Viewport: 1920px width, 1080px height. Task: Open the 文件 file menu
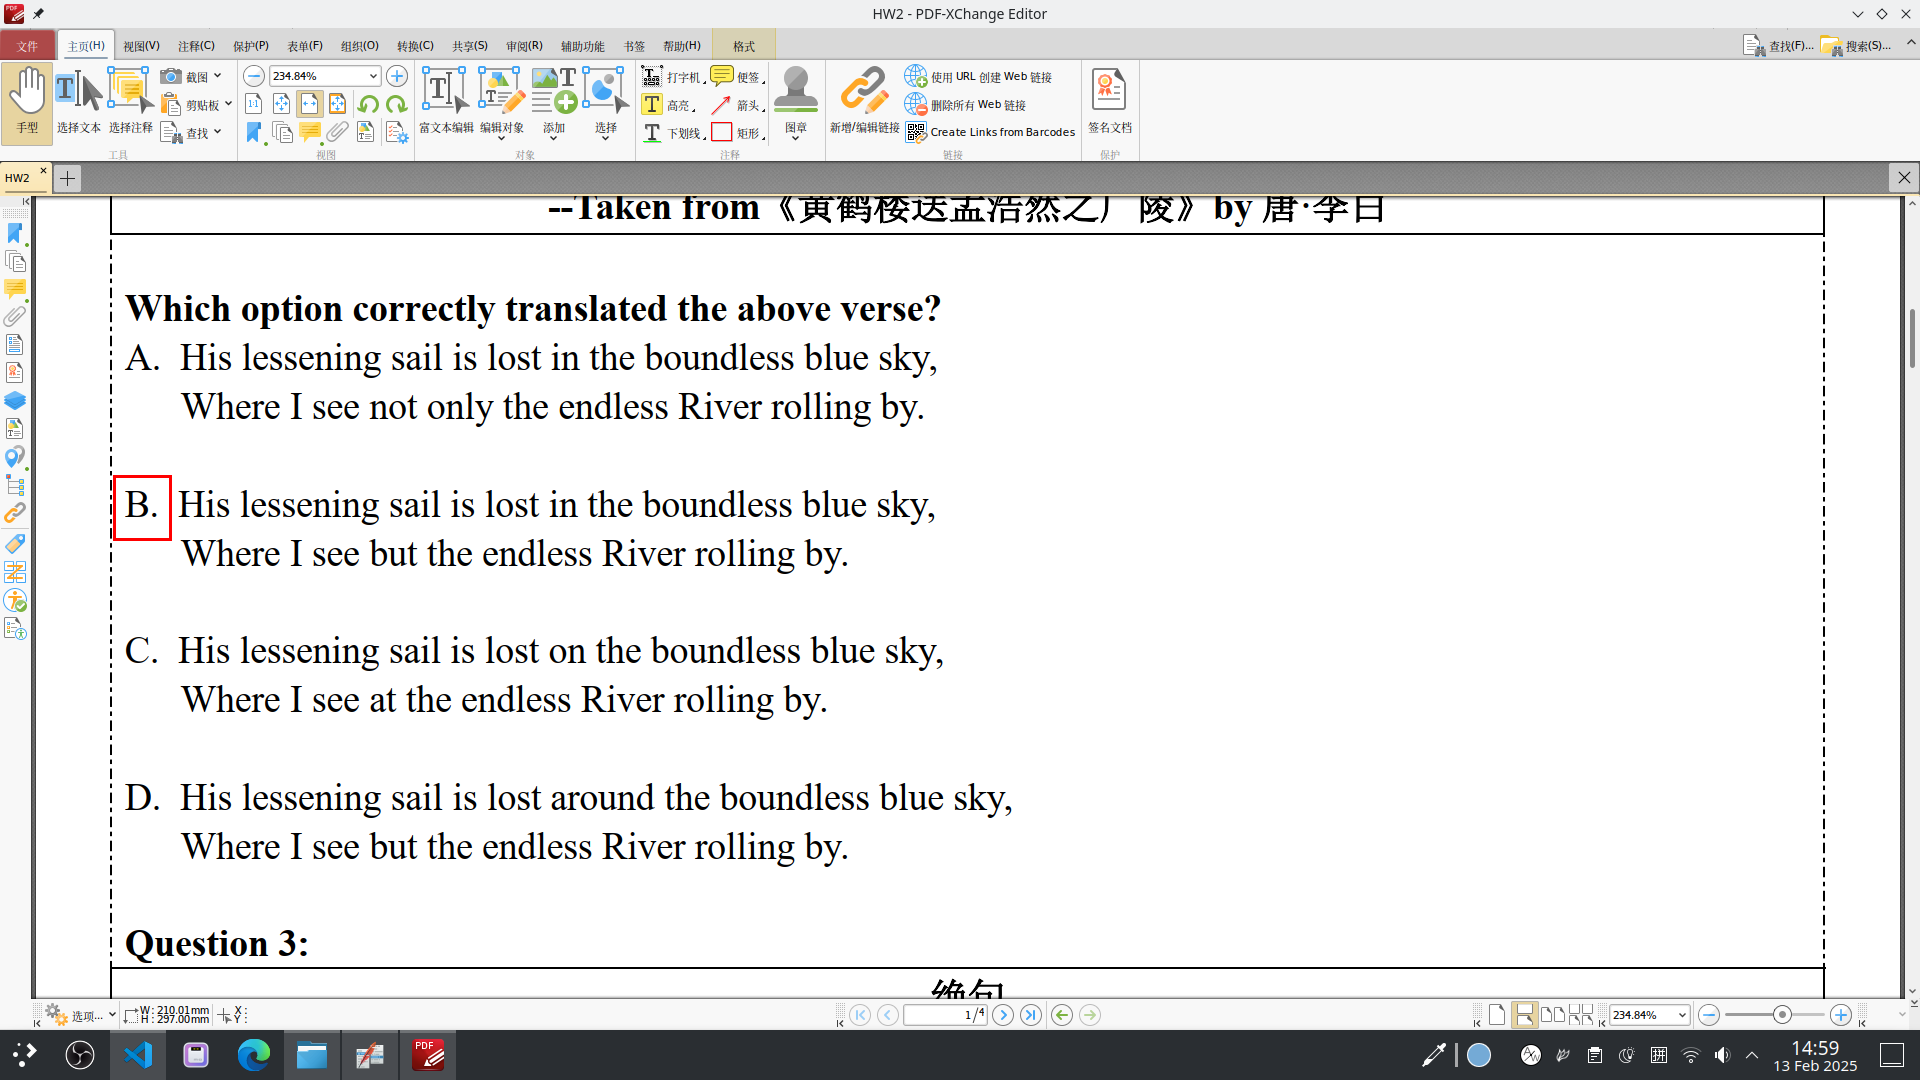click(x=27, y=45)
